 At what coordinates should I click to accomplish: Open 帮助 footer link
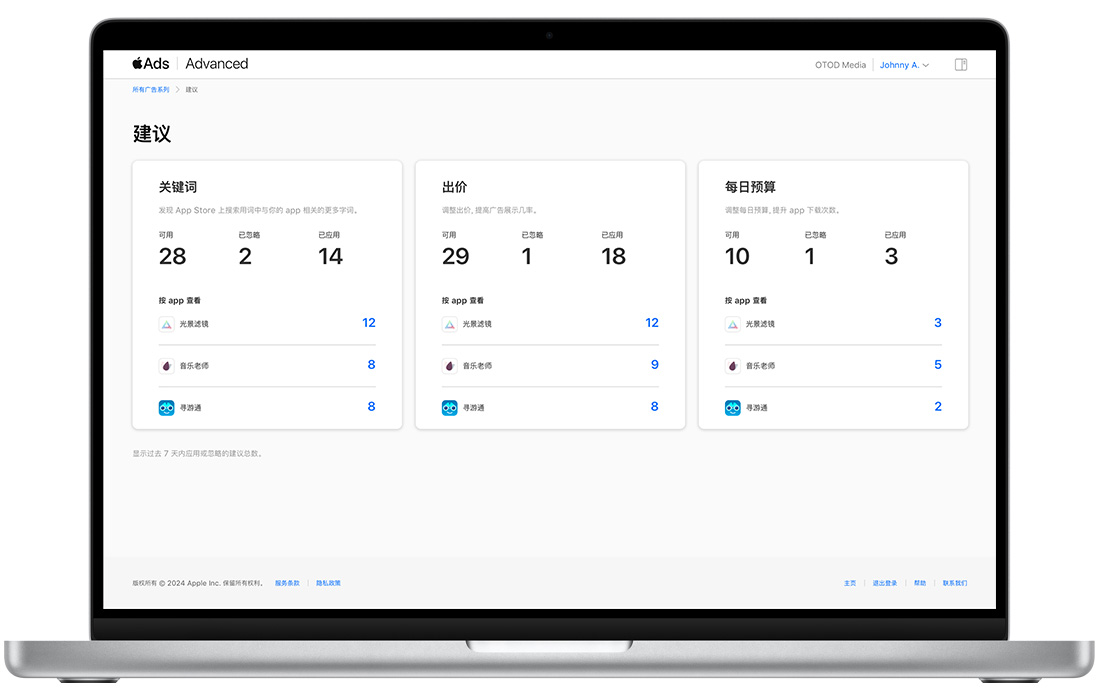[x=920, y=583]
